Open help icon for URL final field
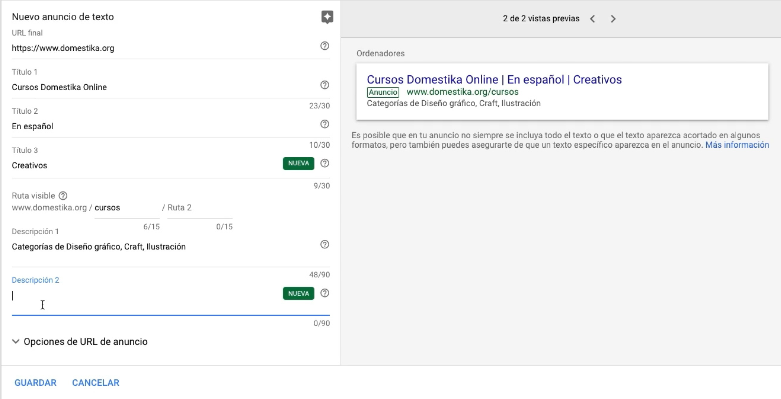The image size is (781, 399). [x=324, y=46]
